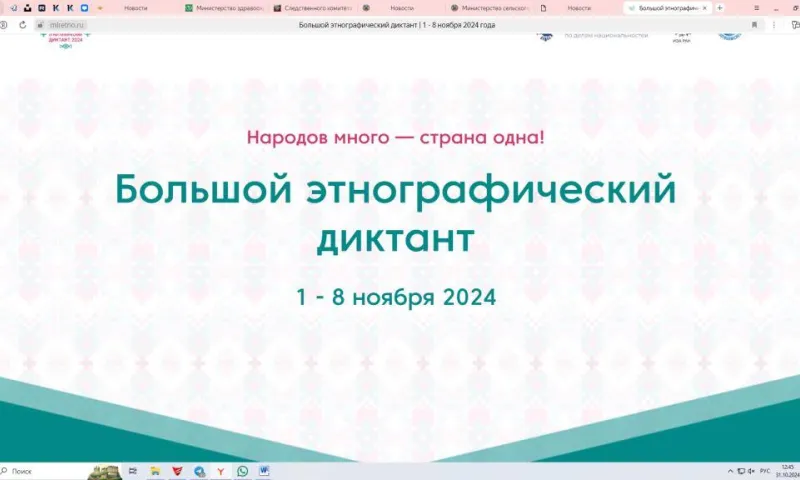Open the blue chat-bubble pinned tab

(85, 8)
